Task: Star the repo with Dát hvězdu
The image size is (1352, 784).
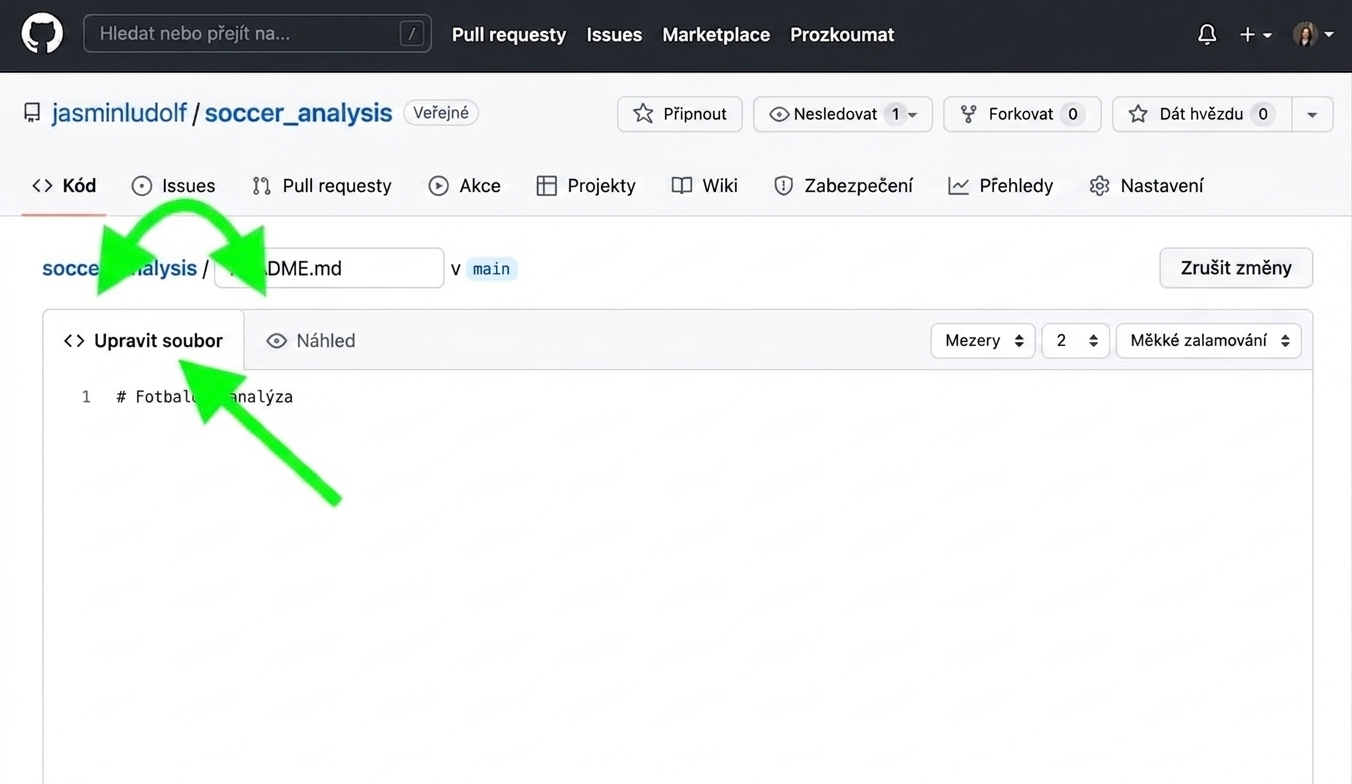Action: click(1202, 114)
